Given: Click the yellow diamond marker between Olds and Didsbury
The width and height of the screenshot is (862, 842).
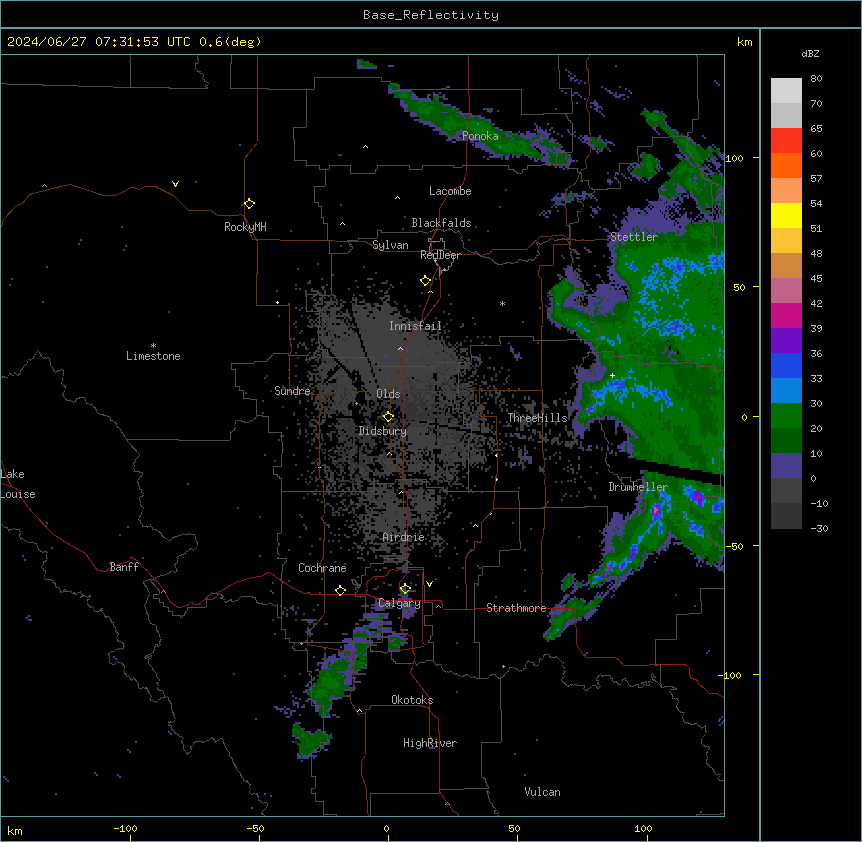Looking at the screenshot, I should pyautogui.click(x=388, y=416).
